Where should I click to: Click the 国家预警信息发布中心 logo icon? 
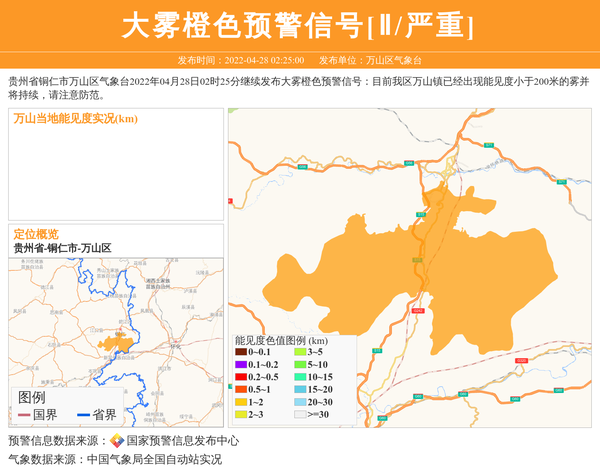[x=117, y=441]
